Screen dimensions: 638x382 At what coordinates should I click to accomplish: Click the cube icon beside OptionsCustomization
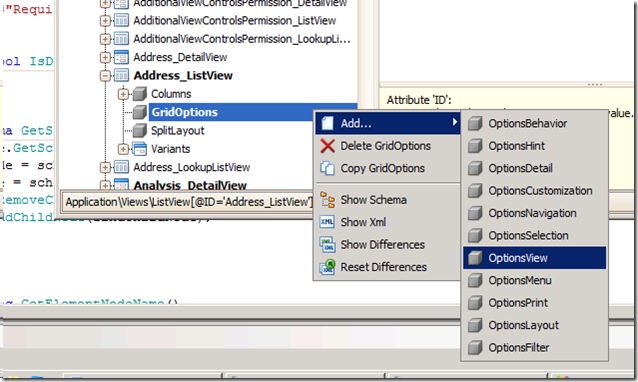tap(475, 191)
